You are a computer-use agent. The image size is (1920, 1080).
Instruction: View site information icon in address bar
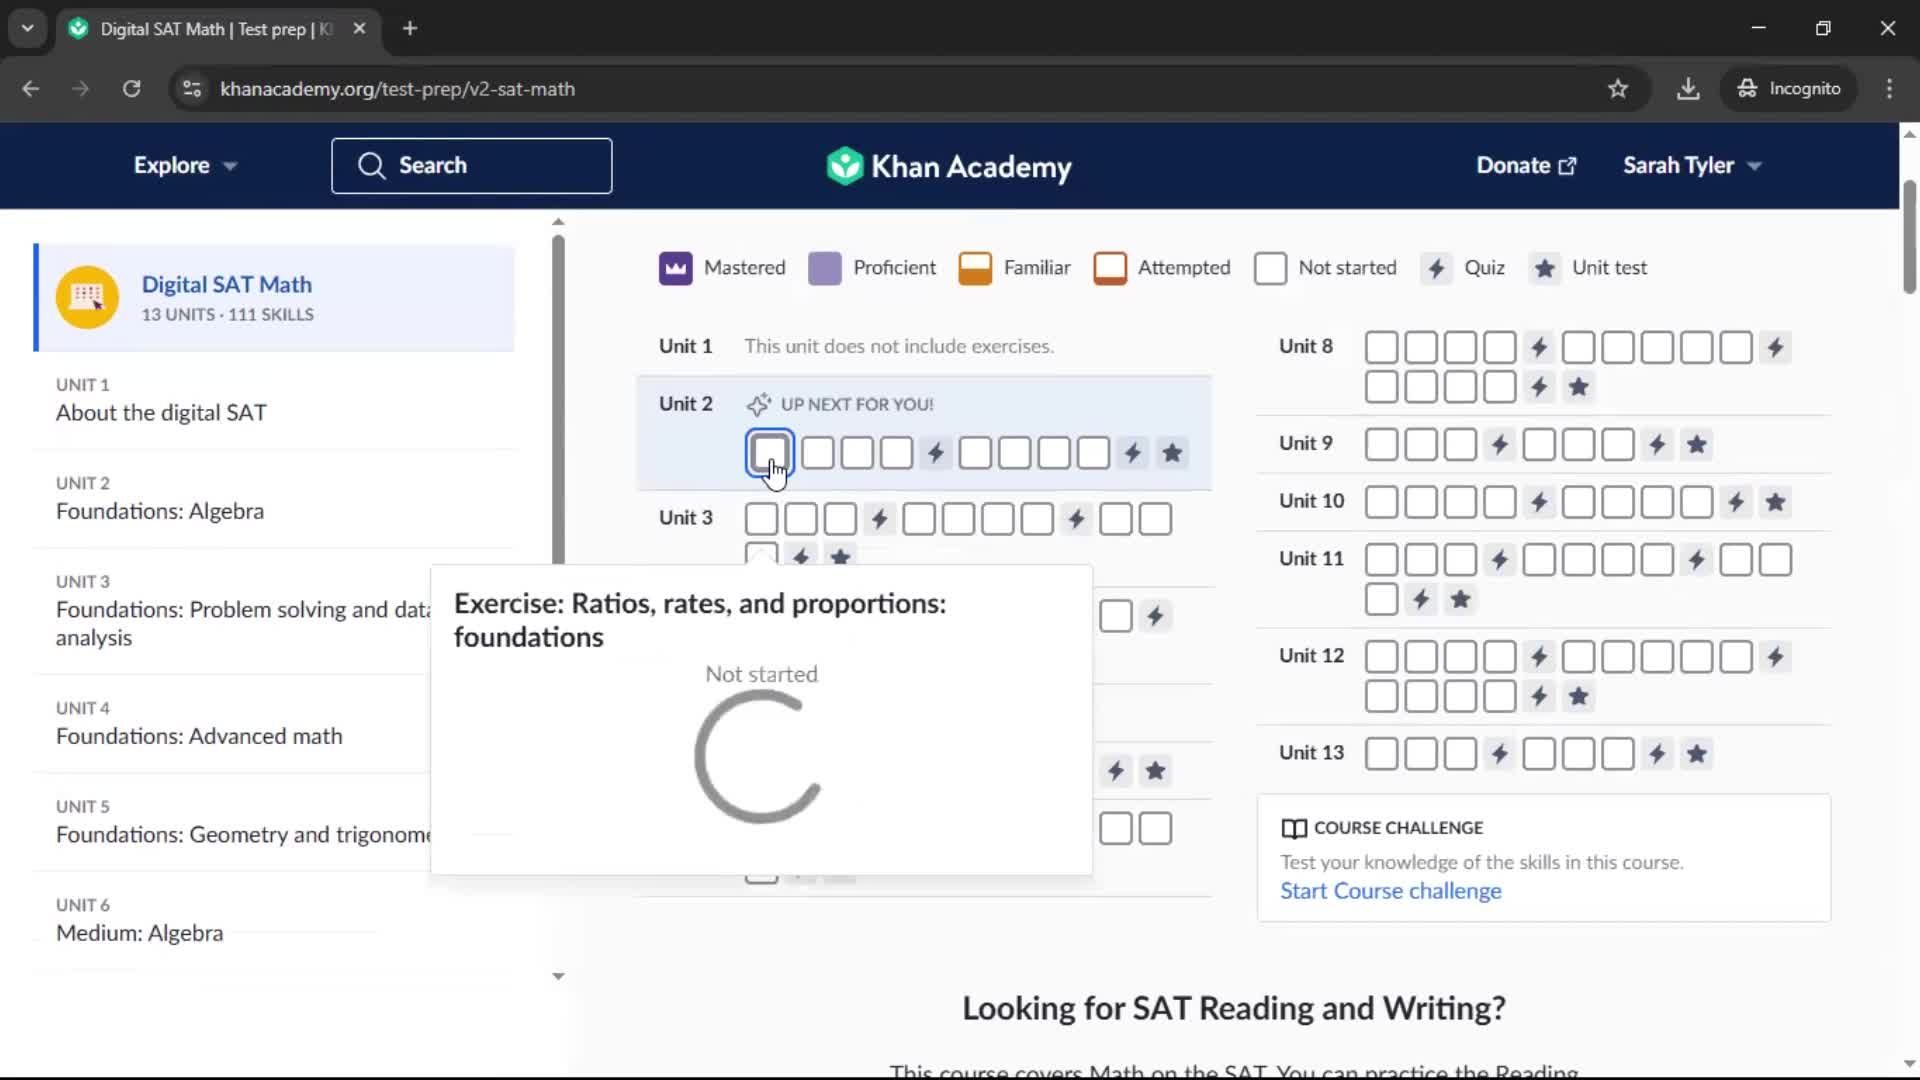[x=192, y=89]
